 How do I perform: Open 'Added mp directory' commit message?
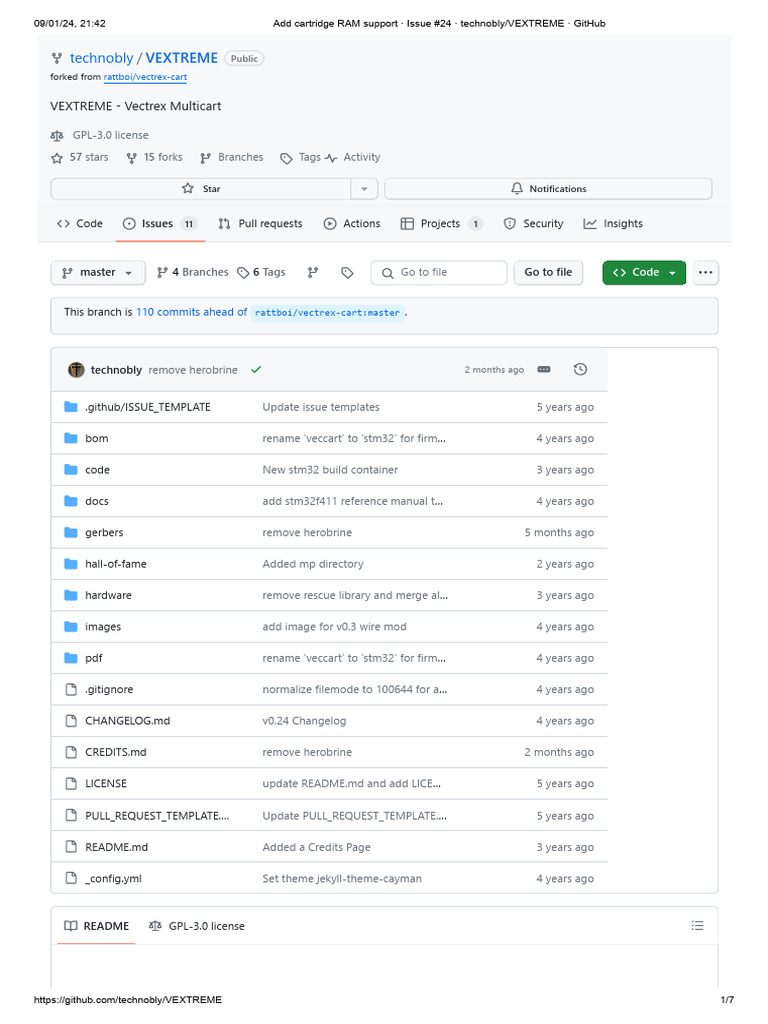313,564
